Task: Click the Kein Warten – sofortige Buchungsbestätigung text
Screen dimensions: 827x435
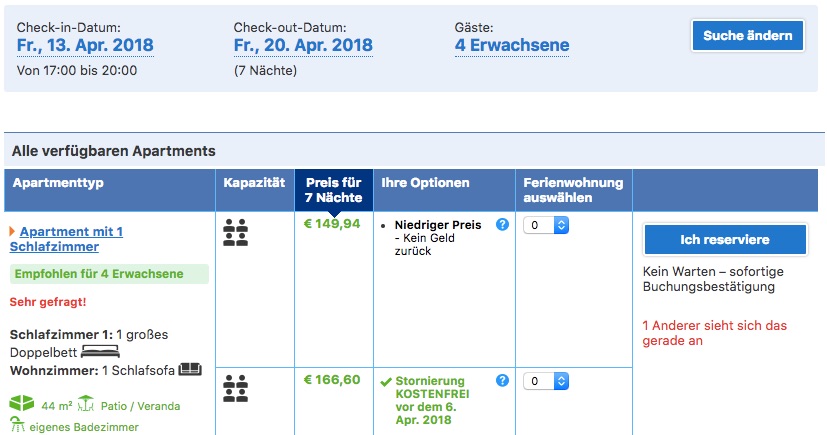Action: (713, 279)
